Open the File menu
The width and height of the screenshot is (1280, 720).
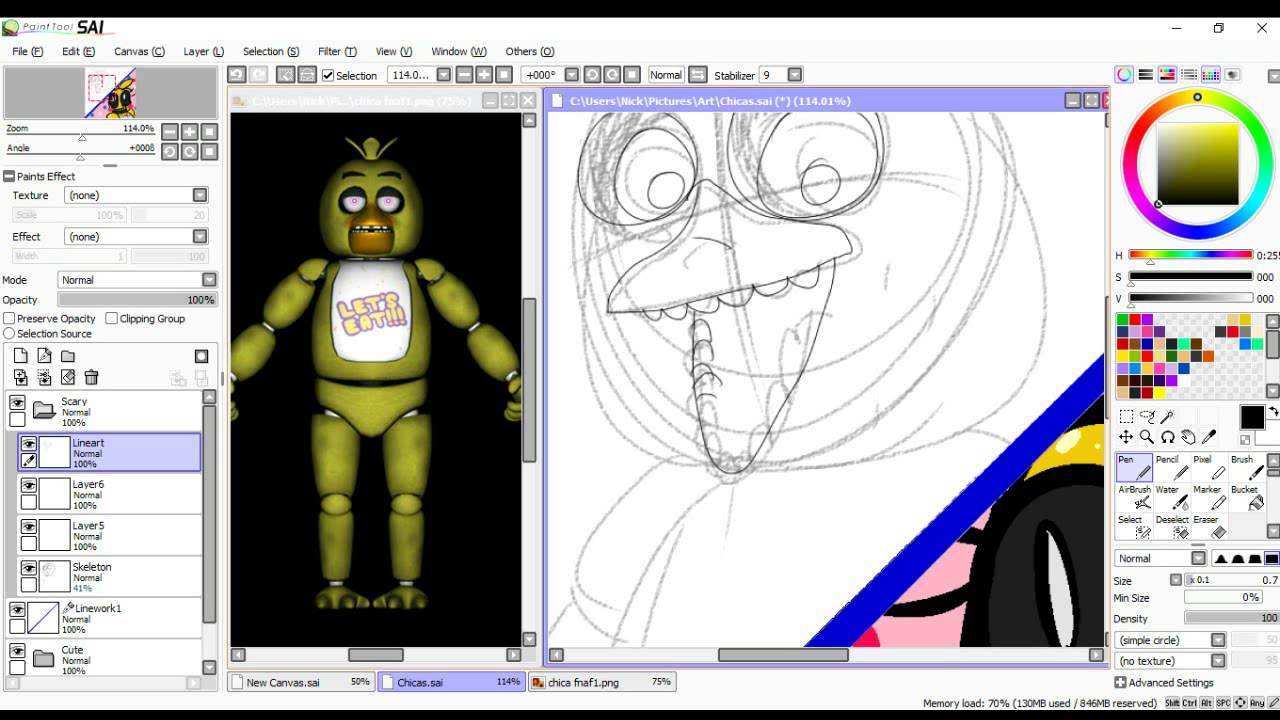tap(27, 51)
